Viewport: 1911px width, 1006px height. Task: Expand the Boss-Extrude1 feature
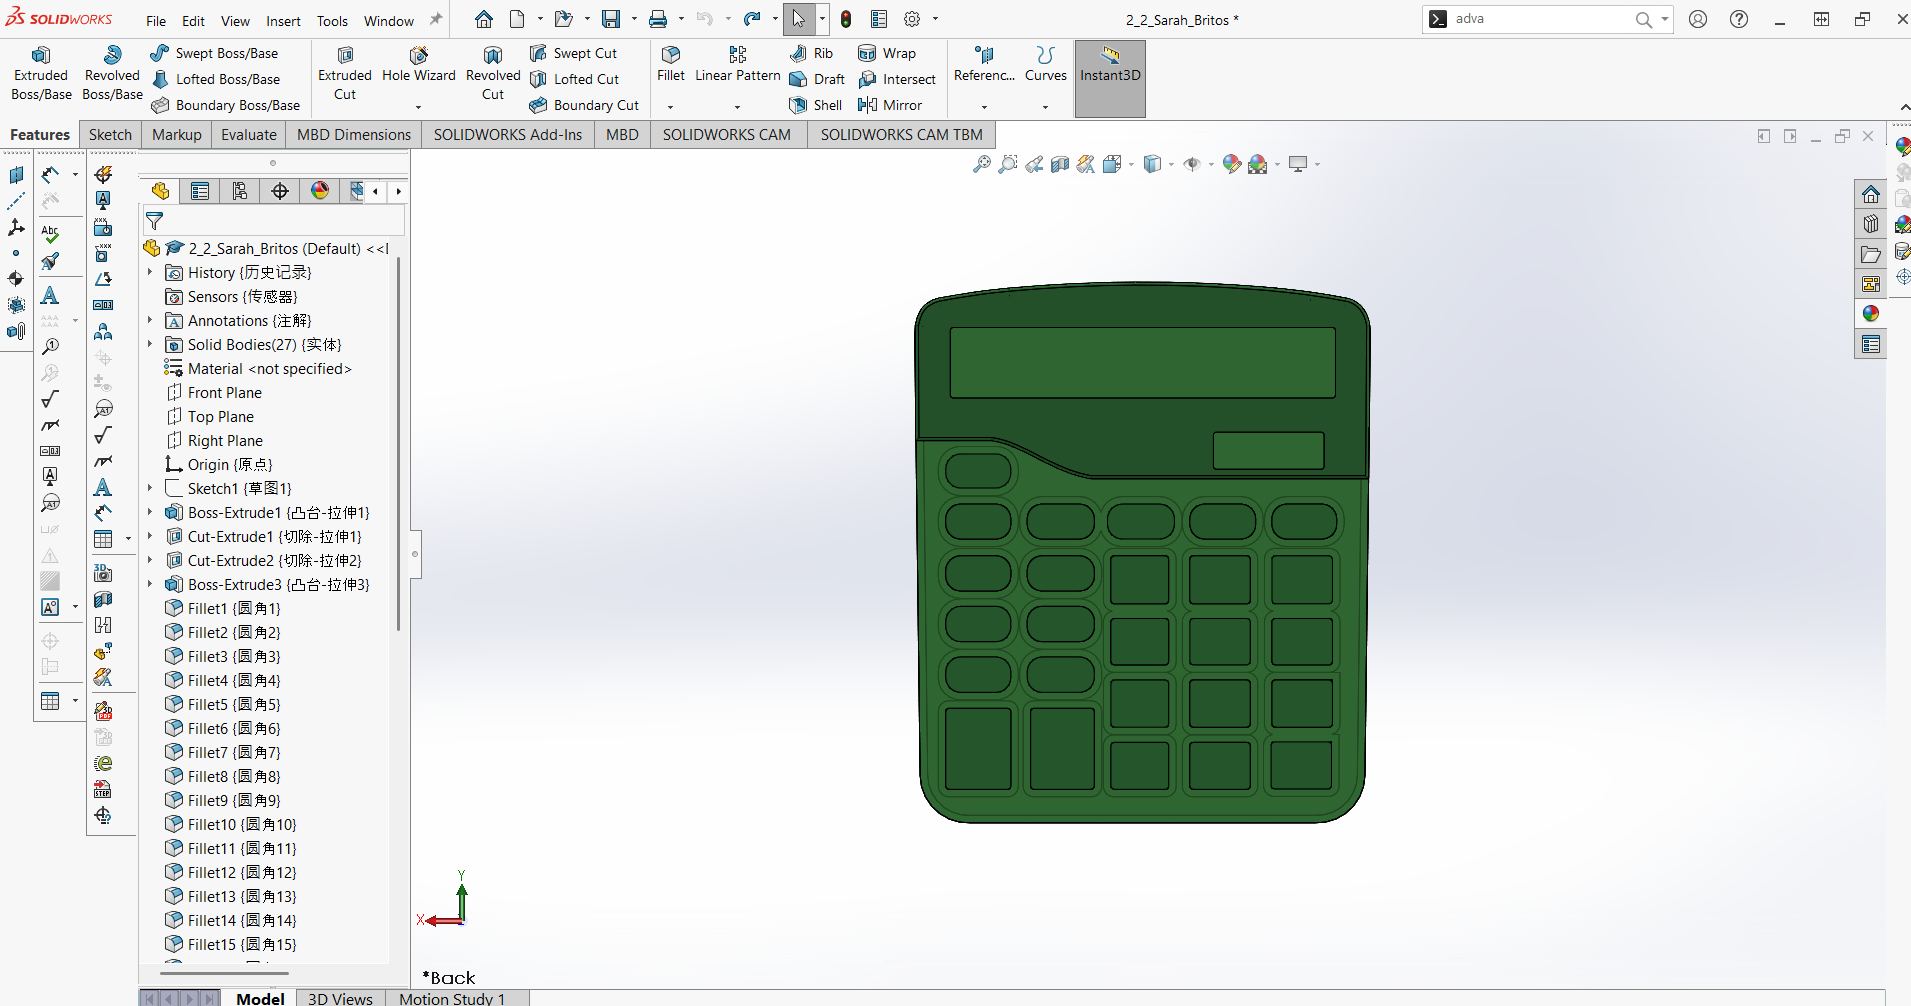[x=151, y=512]
